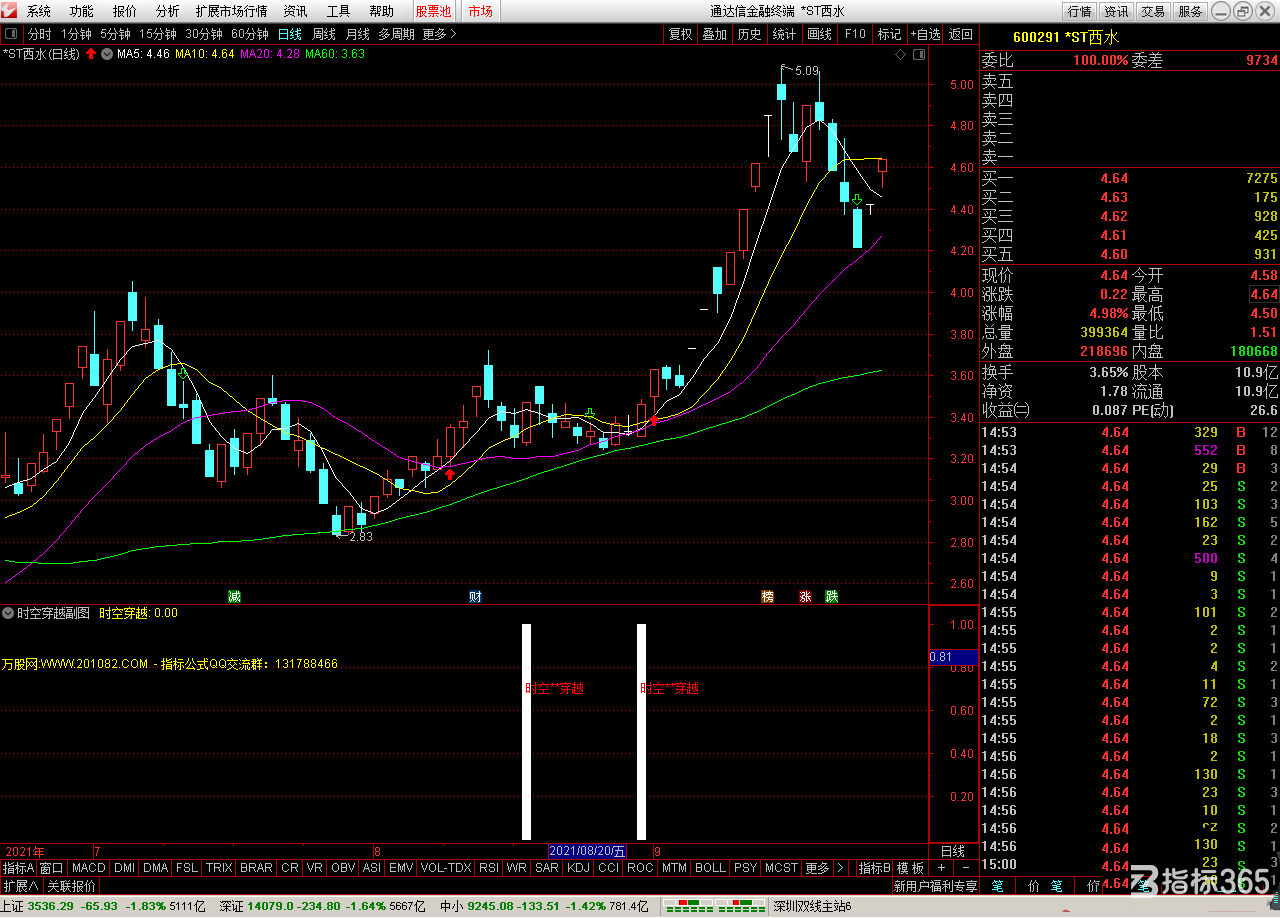Viewport: 1280px width, 918px height.
Task: Select the VOL-TDX indicator tab
Action: pyautogui.click(x=446, y=868)
